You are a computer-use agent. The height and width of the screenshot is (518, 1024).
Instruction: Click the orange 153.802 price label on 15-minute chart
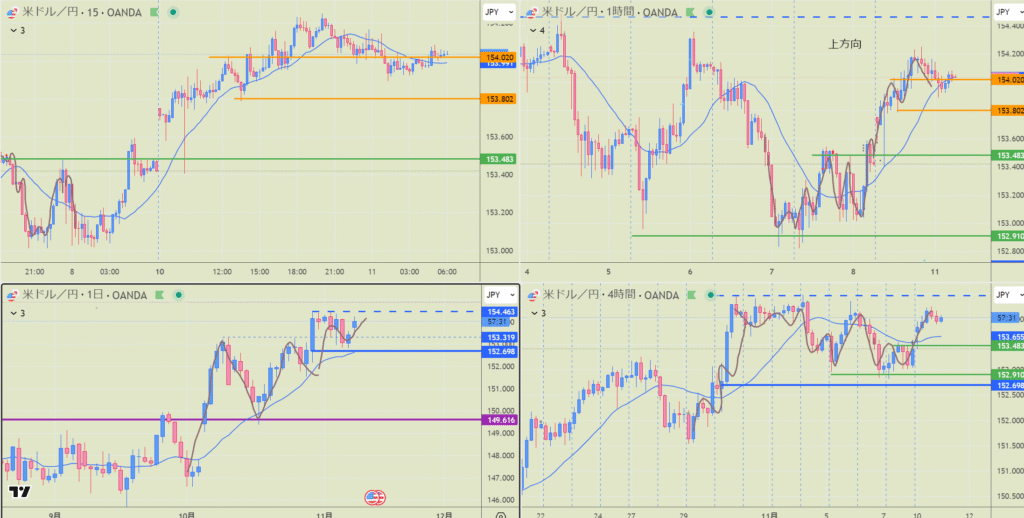[499, 99]
